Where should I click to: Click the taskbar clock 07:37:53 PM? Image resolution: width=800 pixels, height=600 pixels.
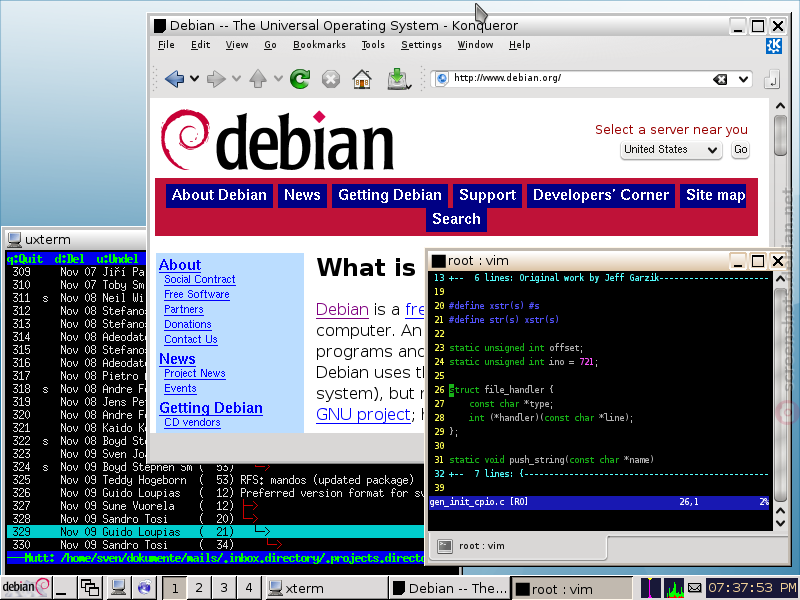752,588
